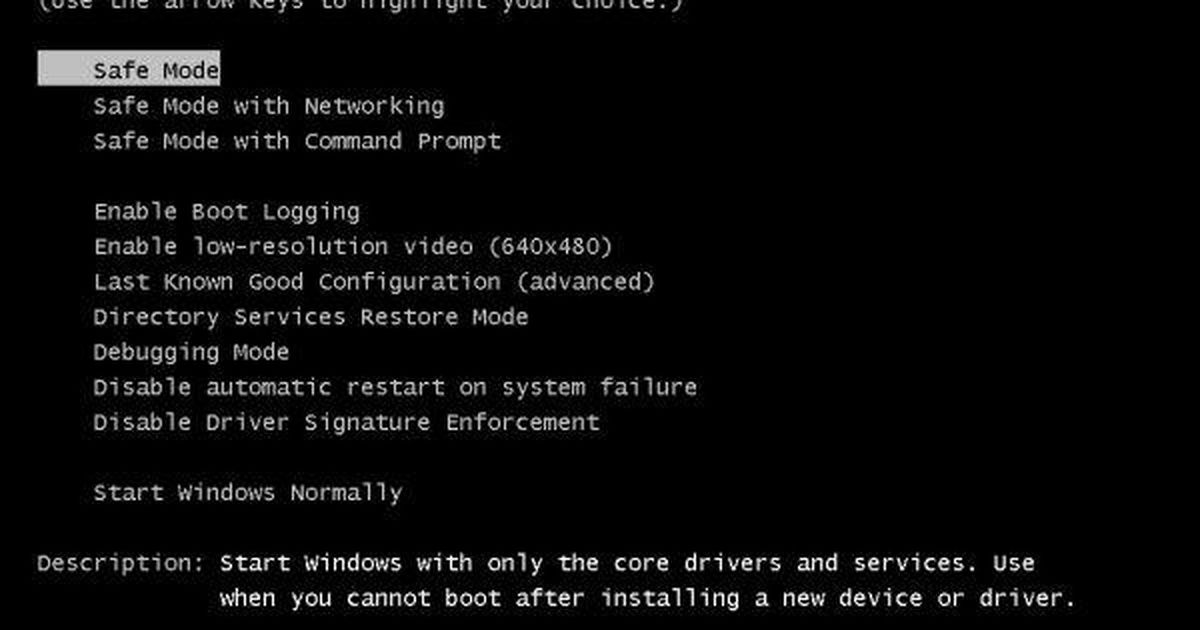Select Start Windows Normally
1200x630 pixels.
tap(248, 493)
